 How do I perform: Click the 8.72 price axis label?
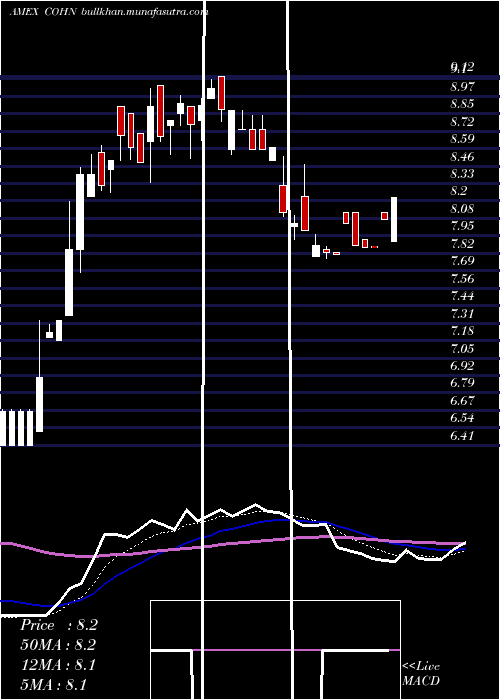pyautogui.click(x=462, y=121)
